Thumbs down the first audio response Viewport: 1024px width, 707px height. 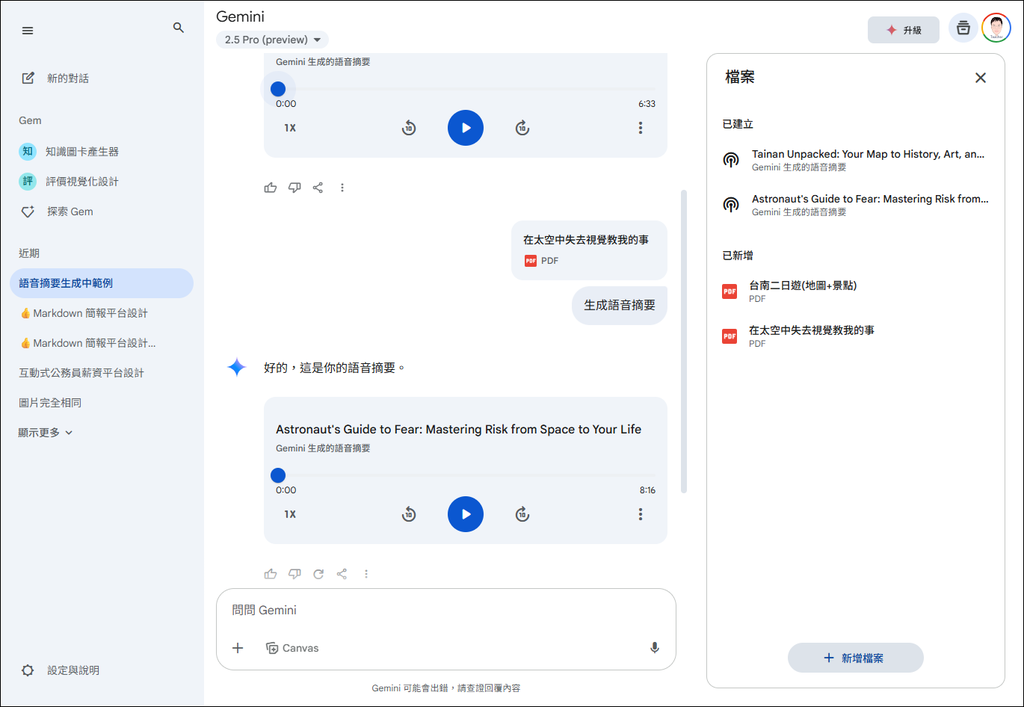point(295,188)
